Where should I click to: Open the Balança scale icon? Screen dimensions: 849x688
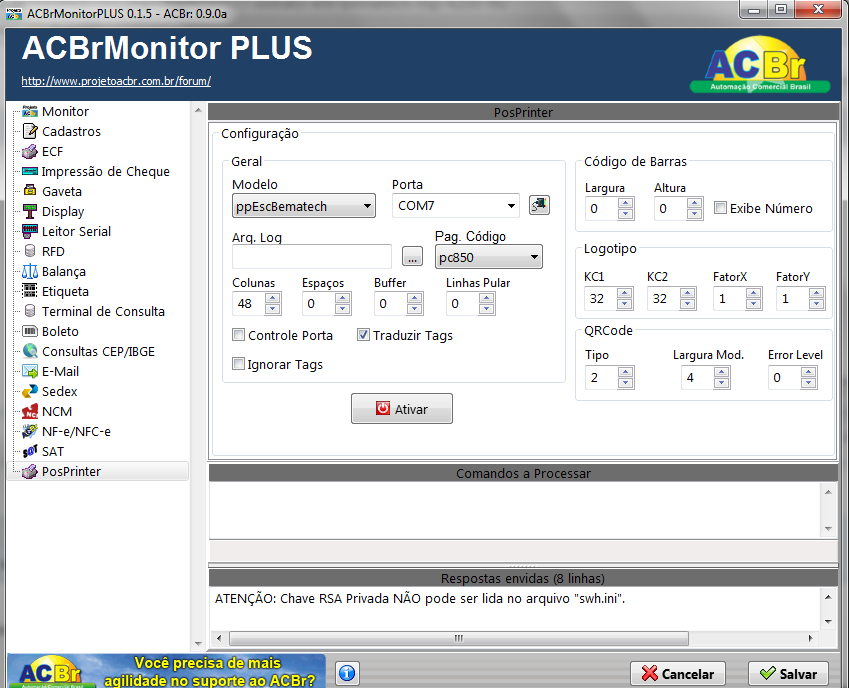pos(30,272)
